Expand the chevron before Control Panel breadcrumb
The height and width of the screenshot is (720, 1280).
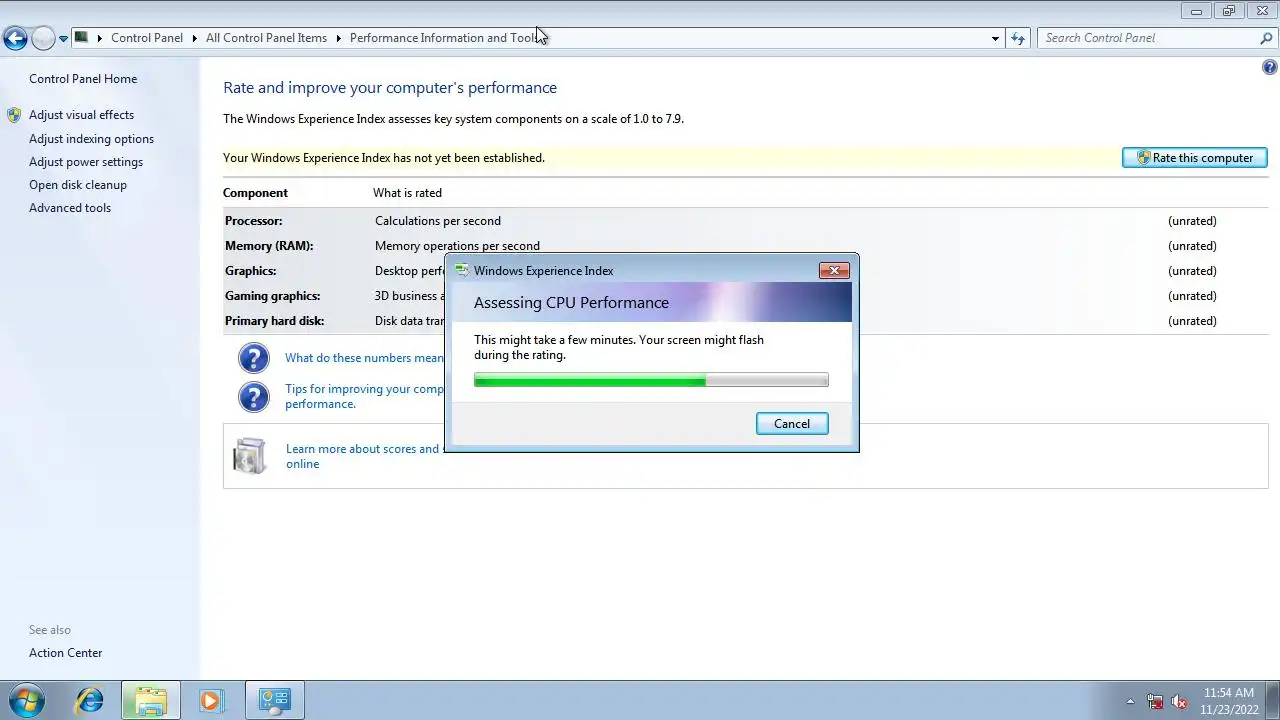100,38
